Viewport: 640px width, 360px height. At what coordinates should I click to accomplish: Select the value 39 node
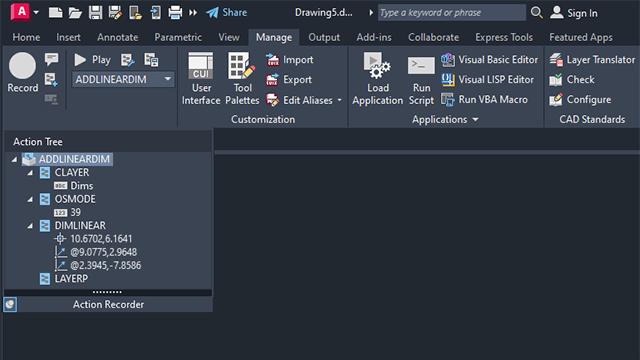[x=67, y=212]
